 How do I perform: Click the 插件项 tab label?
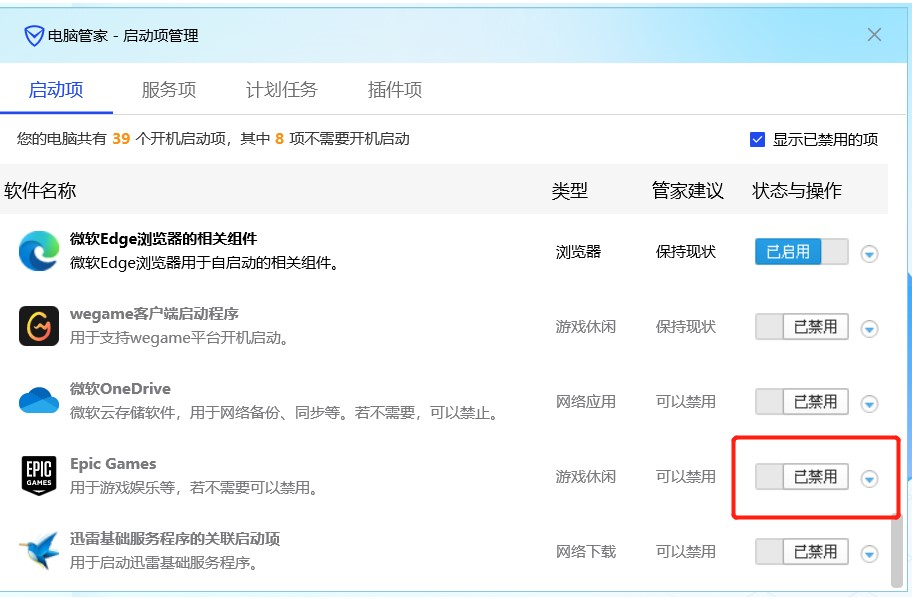tap(395, 89)
